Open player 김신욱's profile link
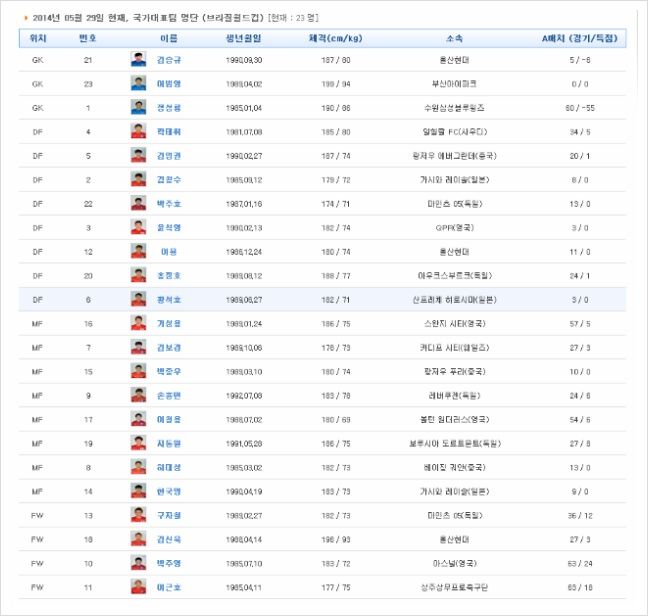 (169, 539)
